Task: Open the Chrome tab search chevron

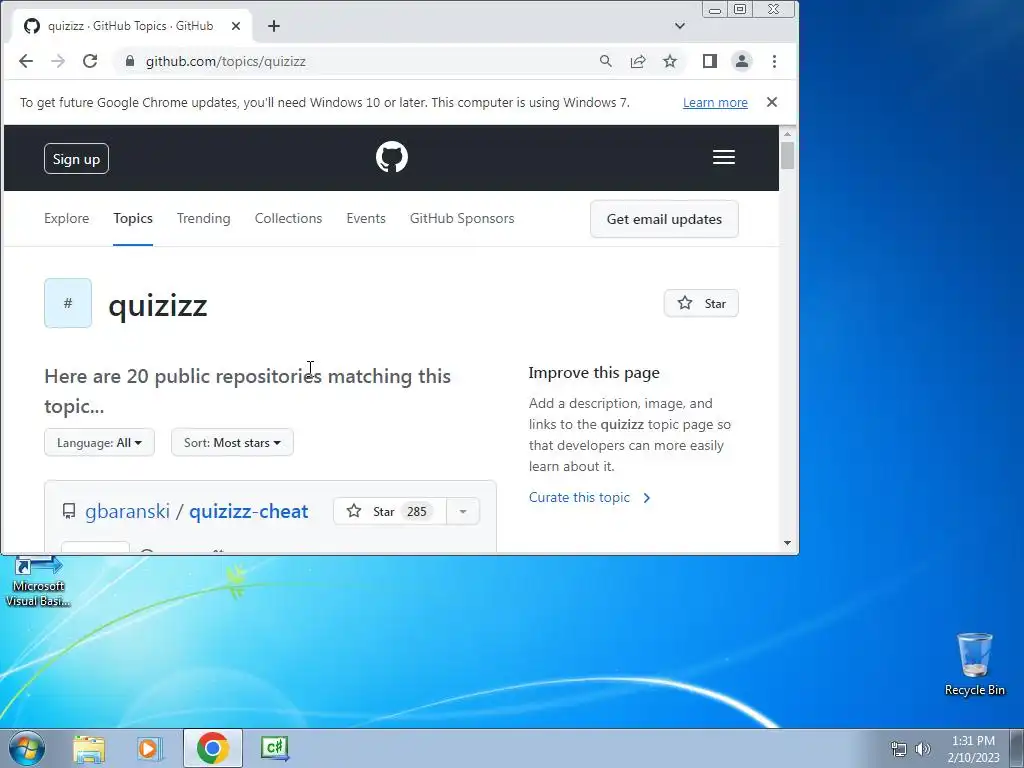Action: tap(680, 26)
